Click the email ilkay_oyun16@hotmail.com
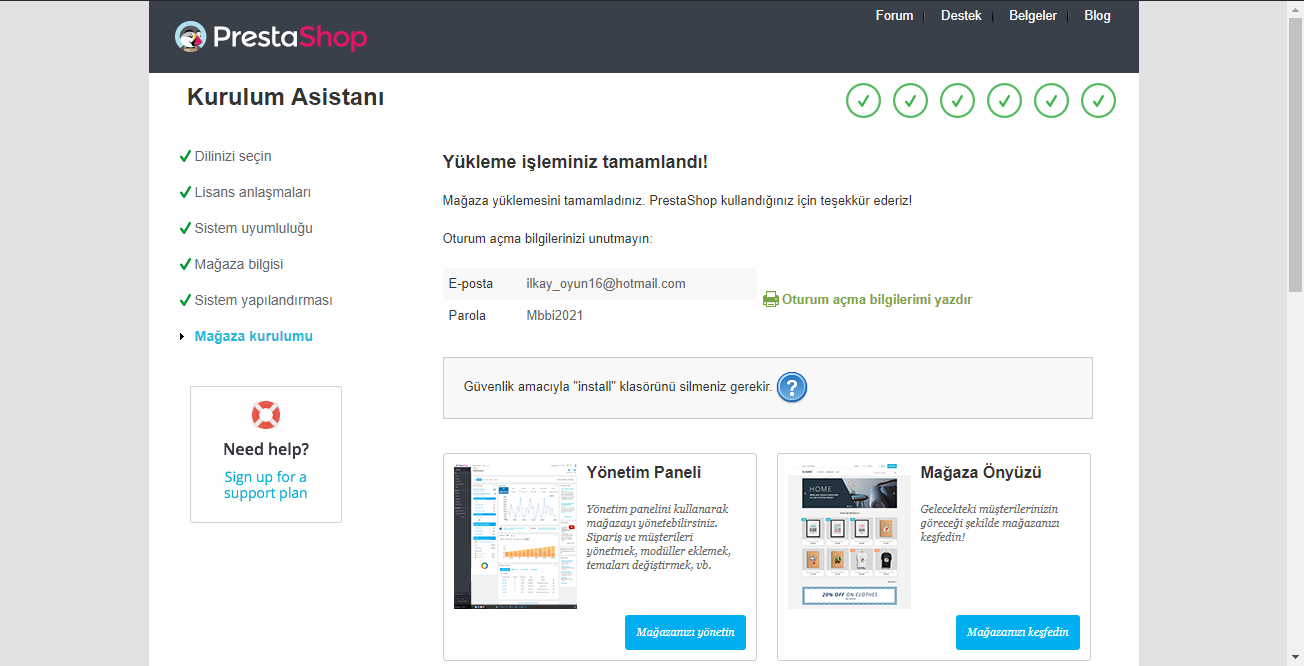The width and height of the screenshot is (1304, 666). (606, 283)
